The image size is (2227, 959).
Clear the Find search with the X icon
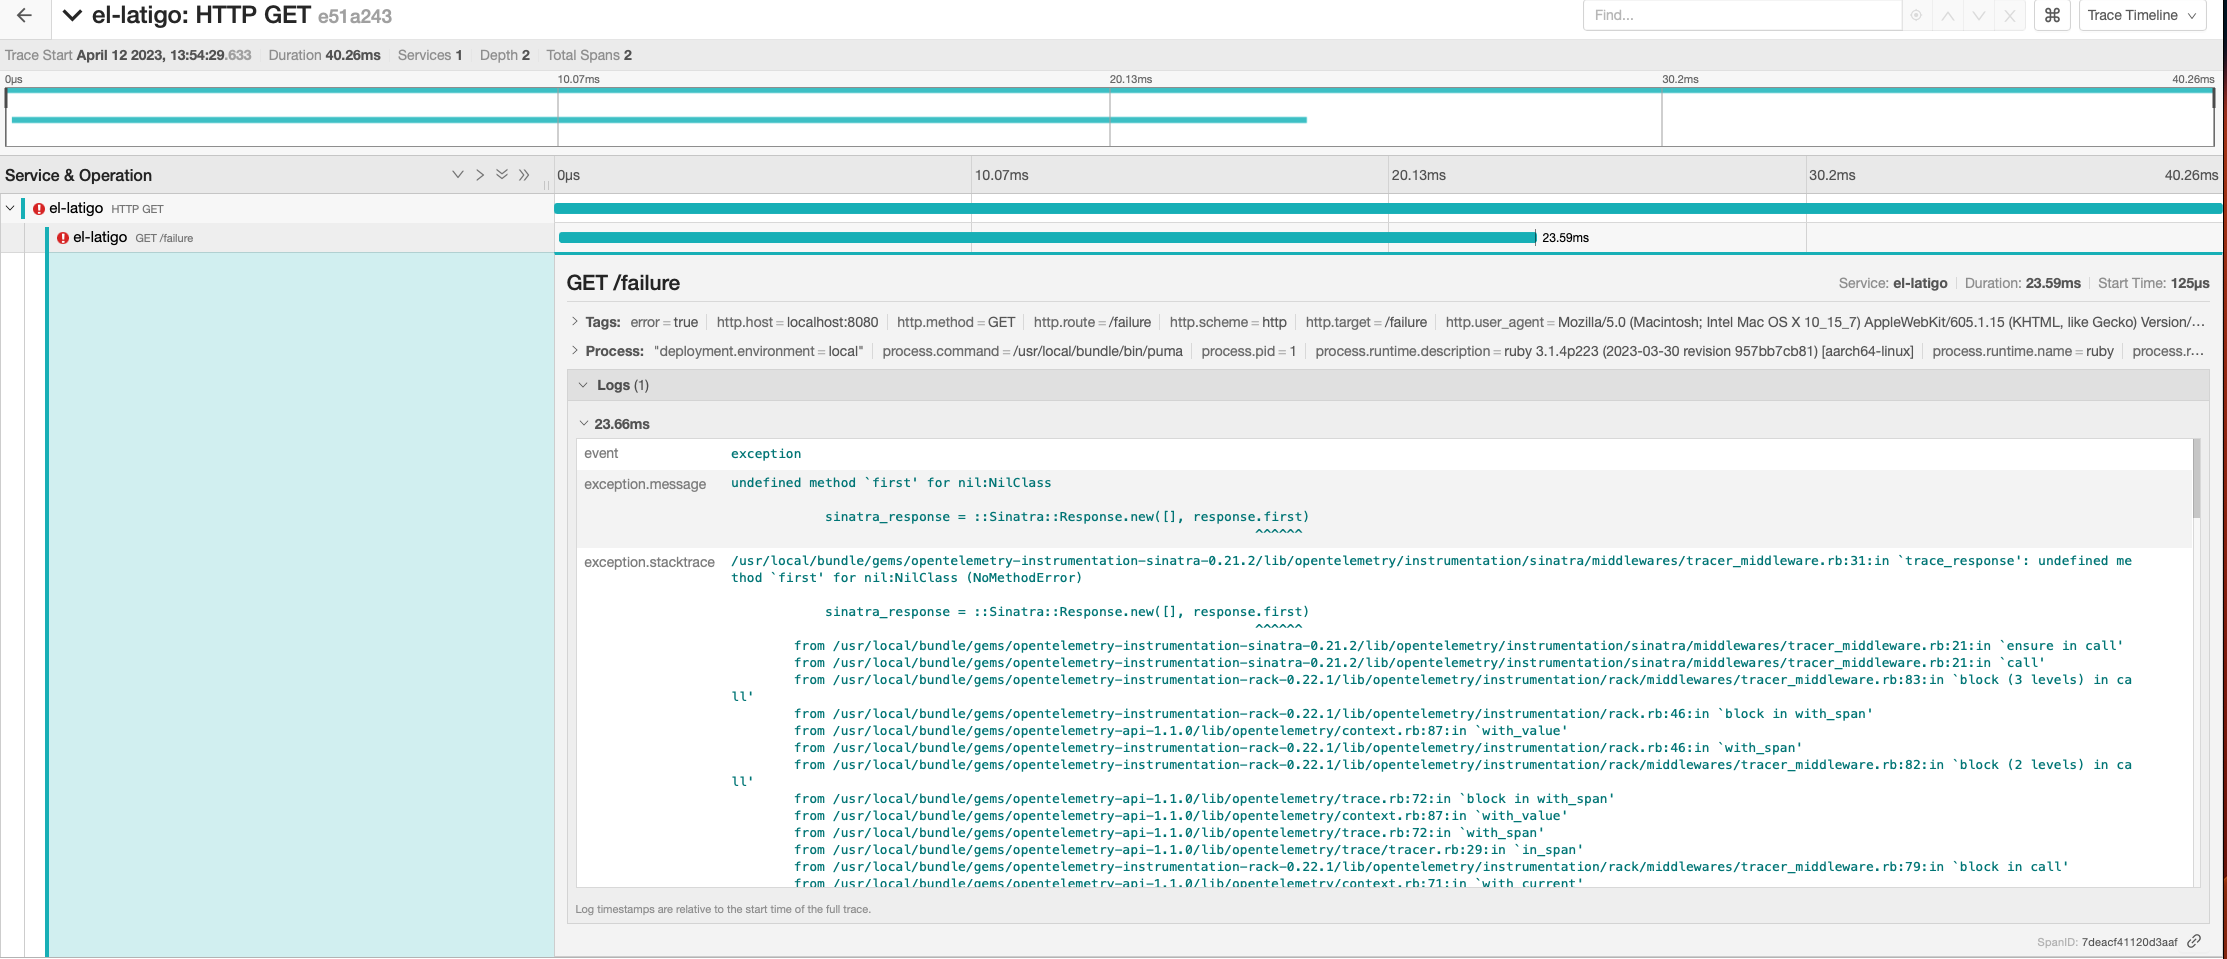(x=2009, y=15)
